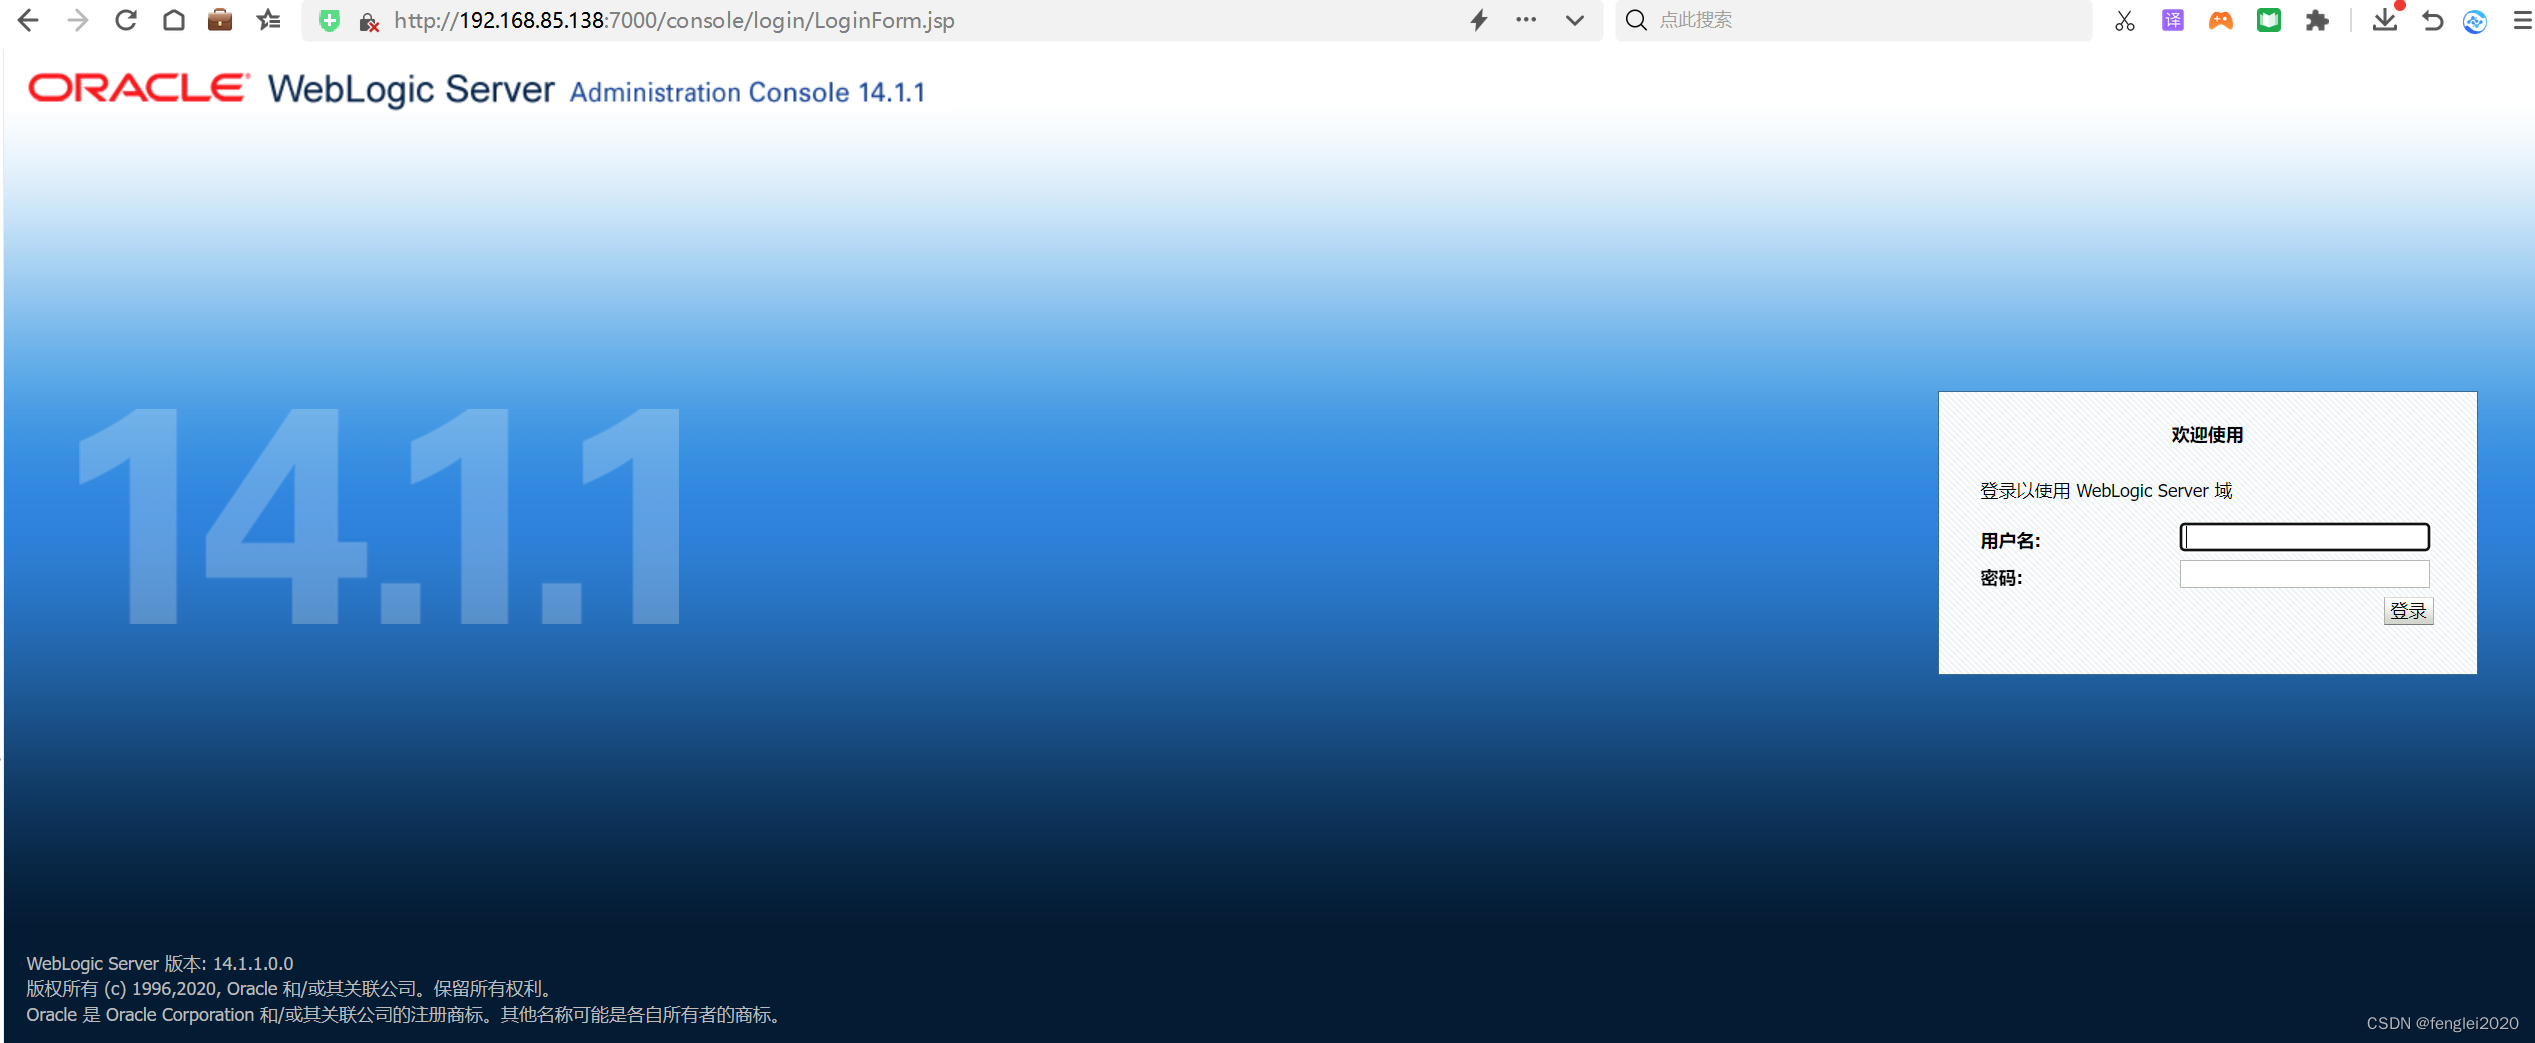Click the page reload button
This screenshot has height=1043, width=2535.
(x=124, y=20)
